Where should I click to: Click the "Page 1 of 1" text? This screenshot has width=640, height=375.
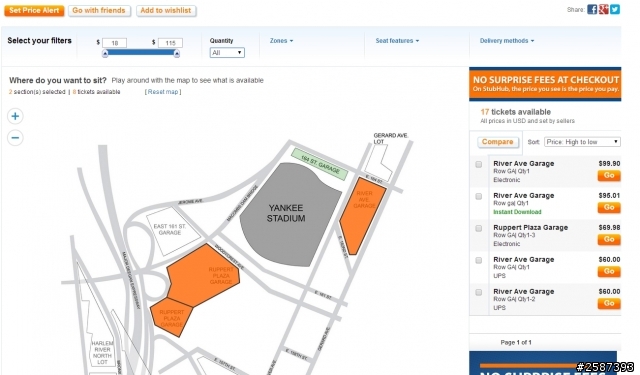click(x=516, y=342)
